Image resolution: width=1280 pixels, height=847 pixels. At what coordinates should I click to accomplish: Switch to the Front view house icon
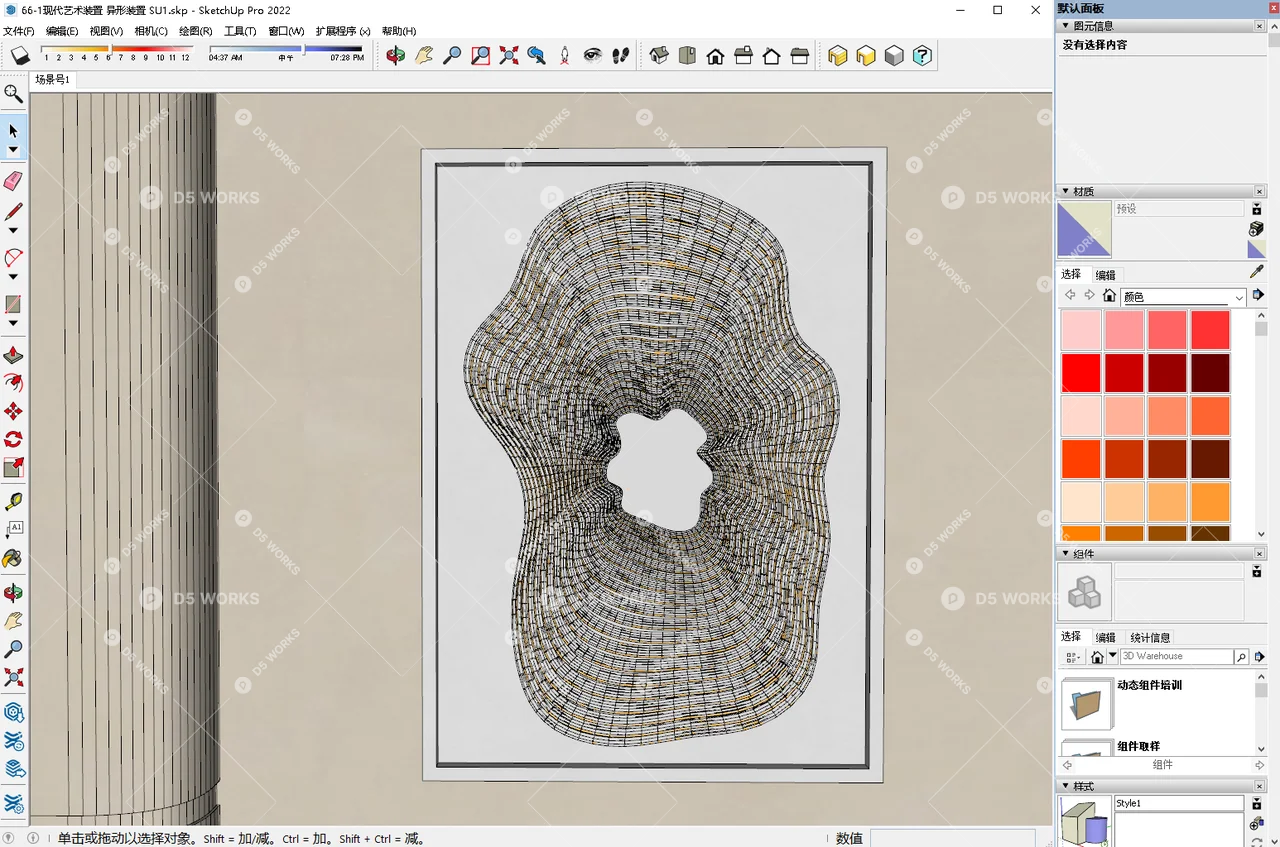coord(715,57)
